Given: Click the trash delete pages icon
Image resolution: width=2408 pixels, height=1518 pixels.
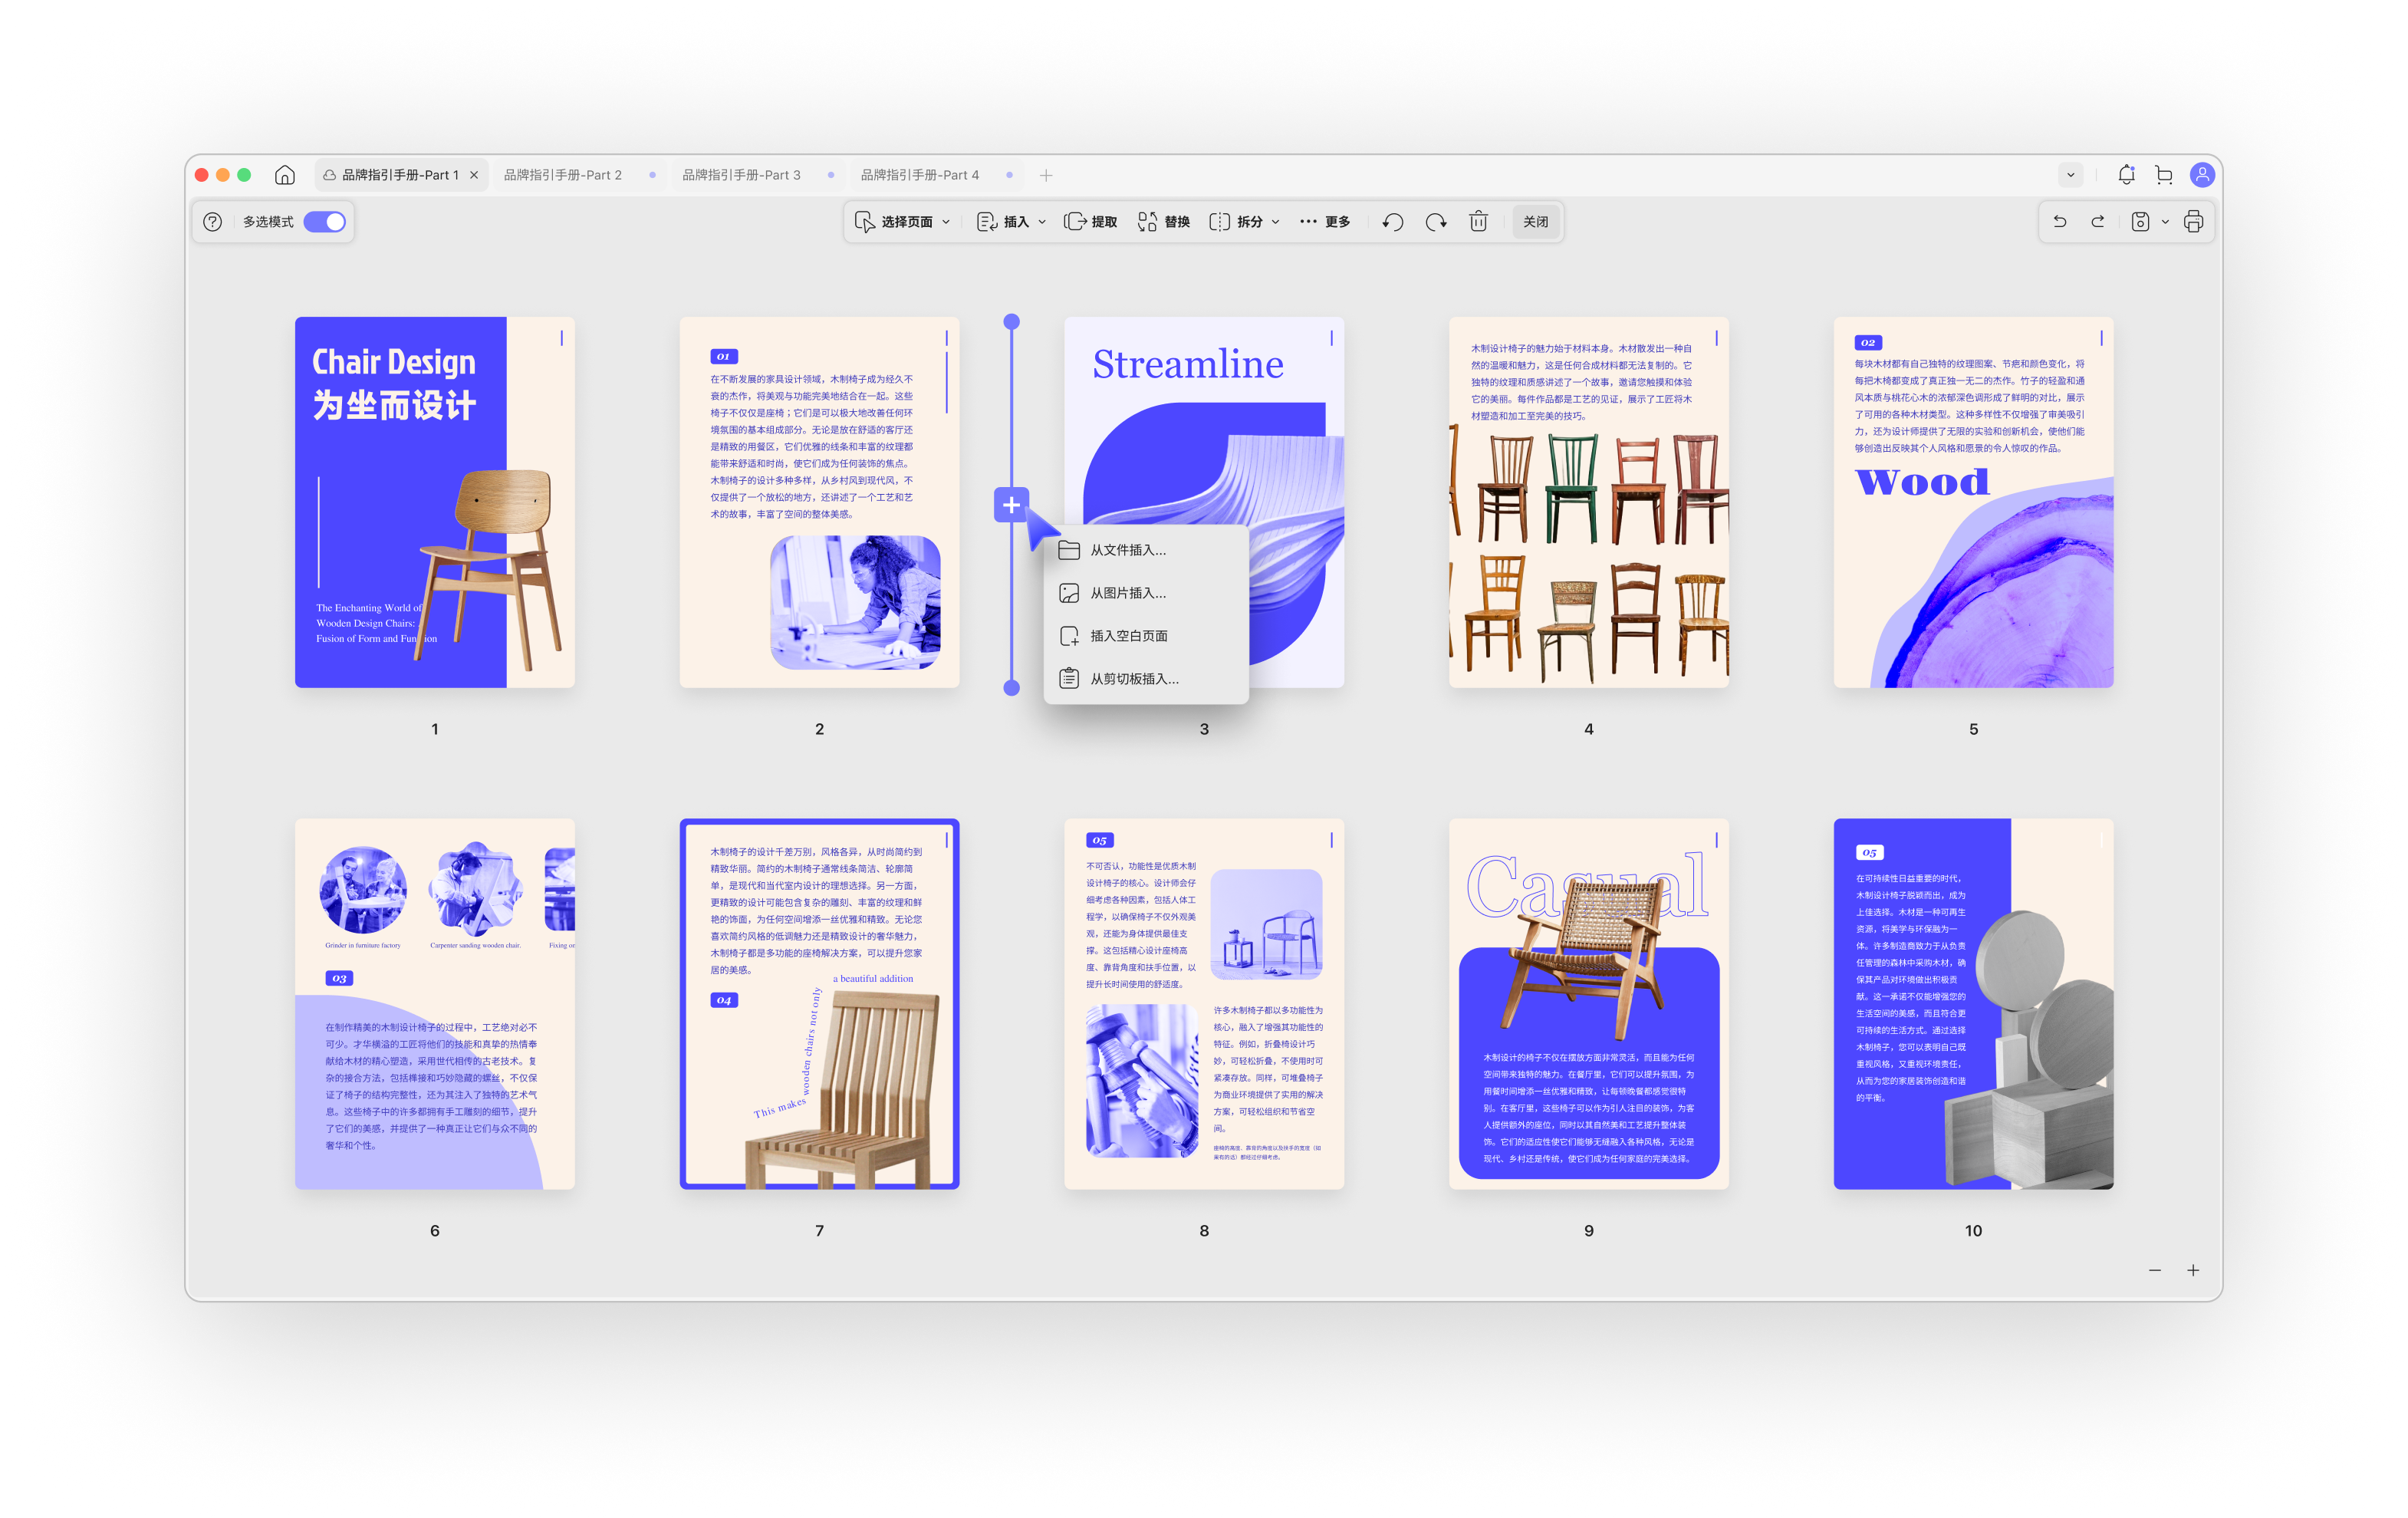Looking at the screenshot, I should tap(1479, 222).
